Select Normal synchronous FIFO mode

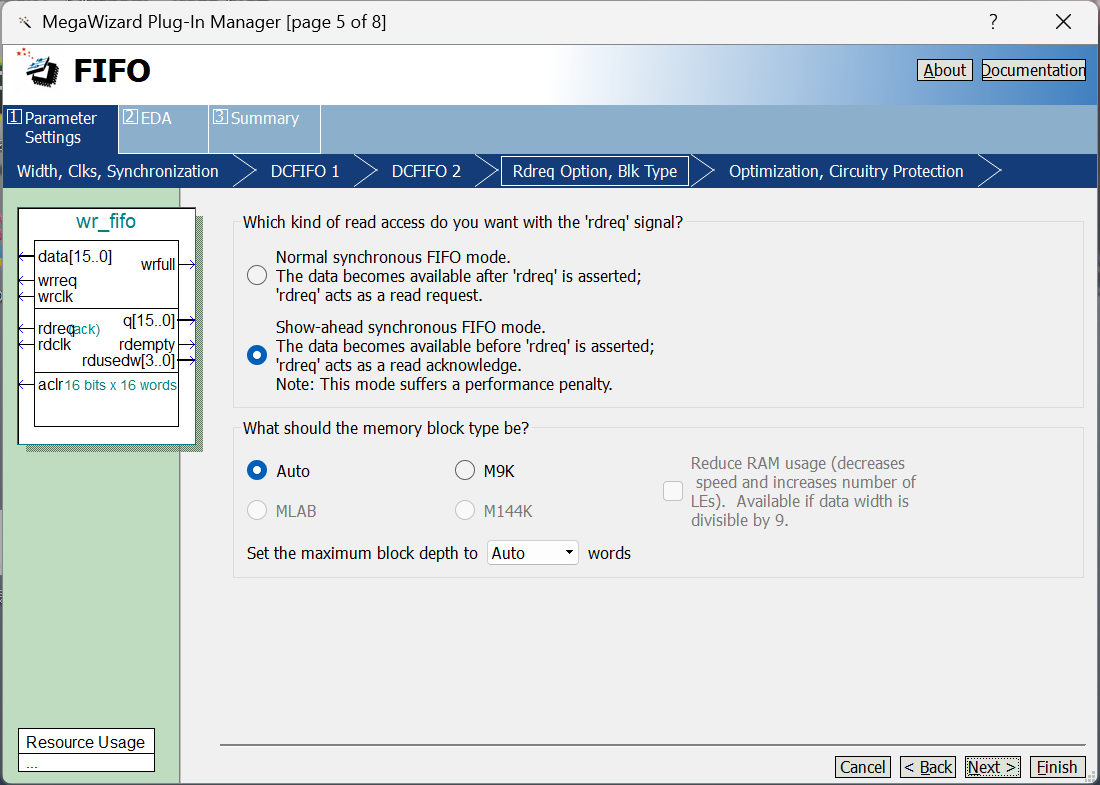[x=257, y=275]
